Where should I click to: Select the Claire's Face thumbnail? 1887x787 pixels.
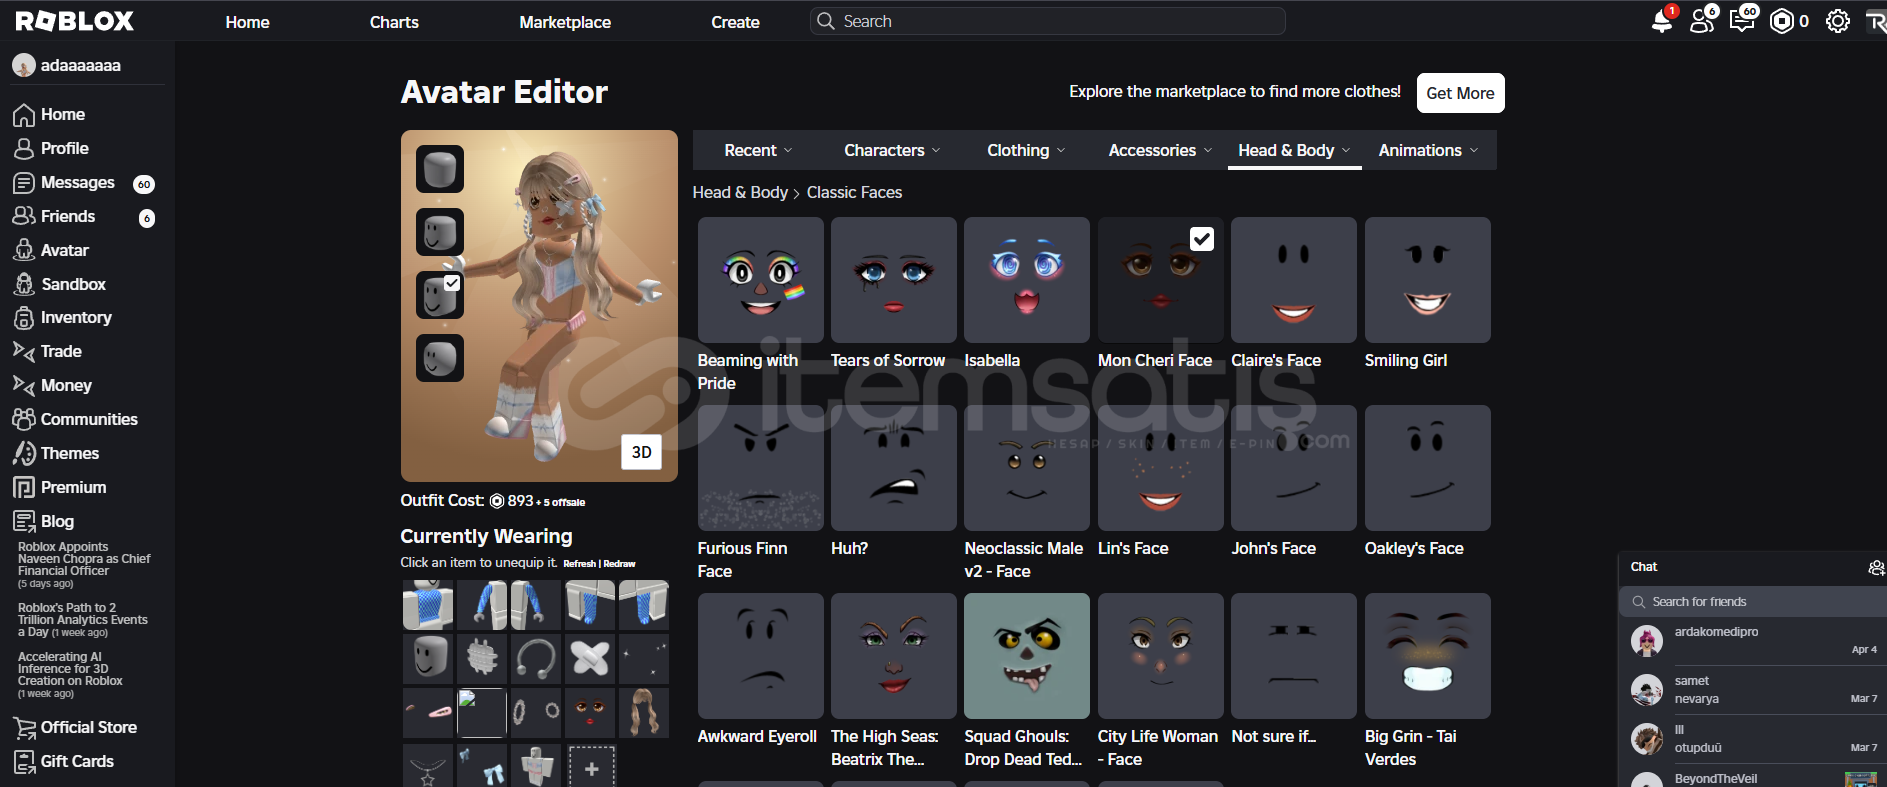[x=1294, y=280]
